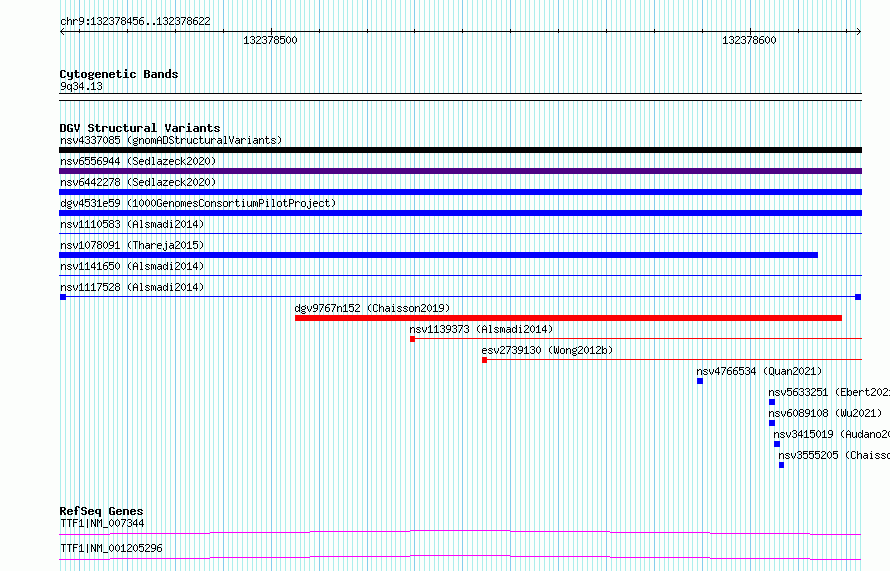
Task: Click the RefSeq Genes track title
Action: click(x=101, y=511)
